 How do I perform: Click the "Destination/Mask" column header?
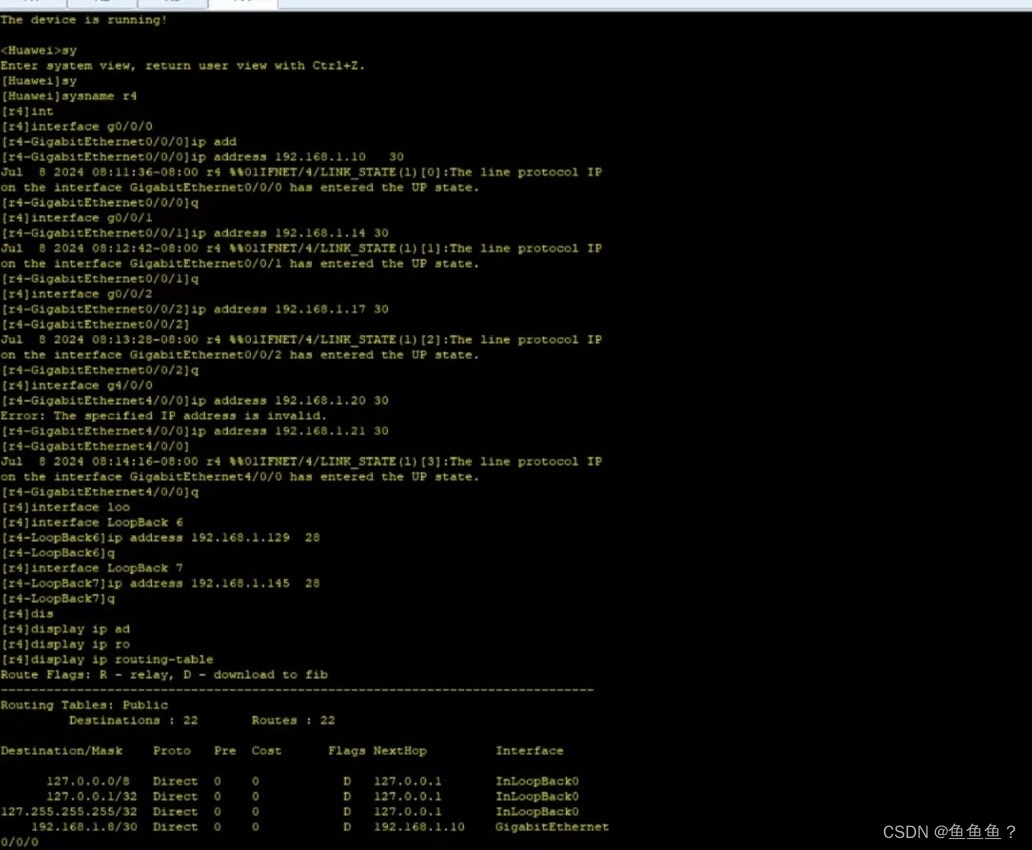point(62,751)
